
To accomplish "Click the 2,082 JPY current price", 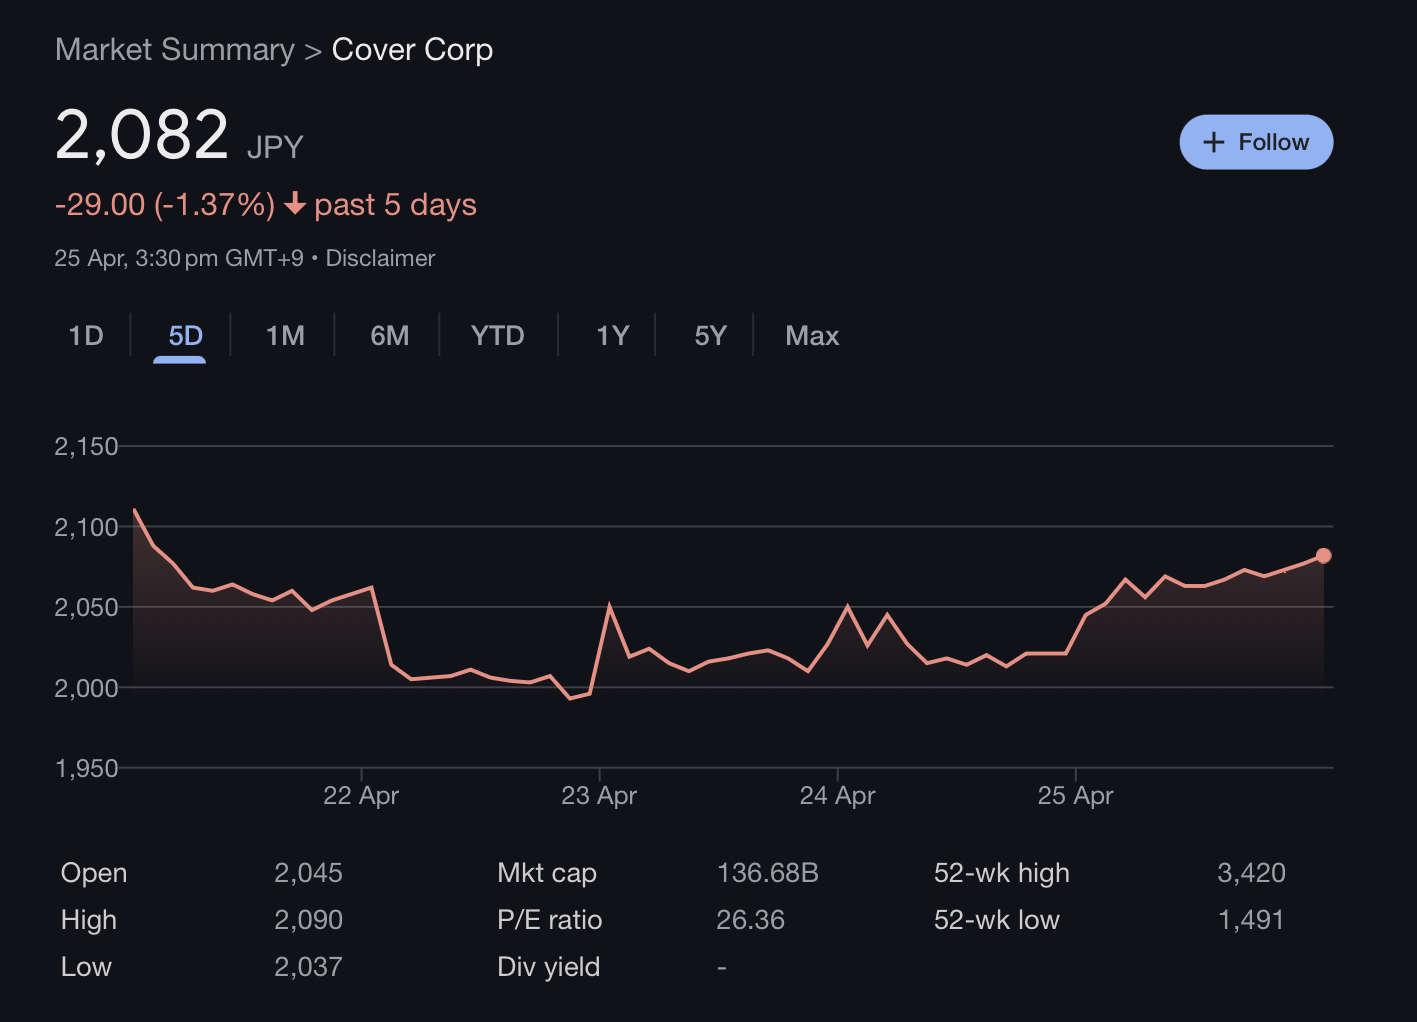I will 142,135.
